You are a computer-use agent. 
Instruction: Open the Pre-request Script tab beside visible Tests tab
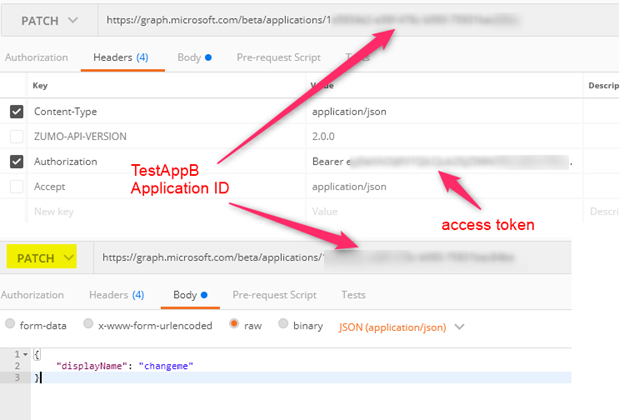(274, 295)
